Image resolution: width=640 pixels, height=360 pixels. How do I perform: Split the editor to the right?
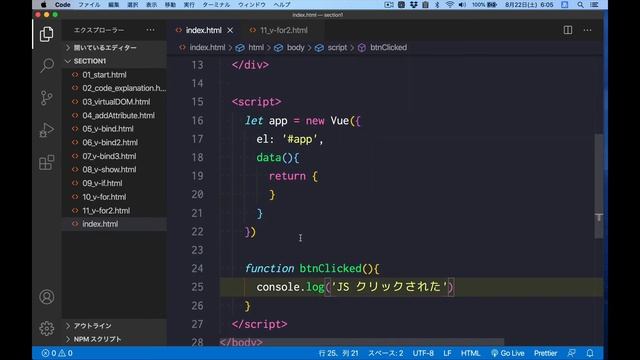tap(568, 30)
